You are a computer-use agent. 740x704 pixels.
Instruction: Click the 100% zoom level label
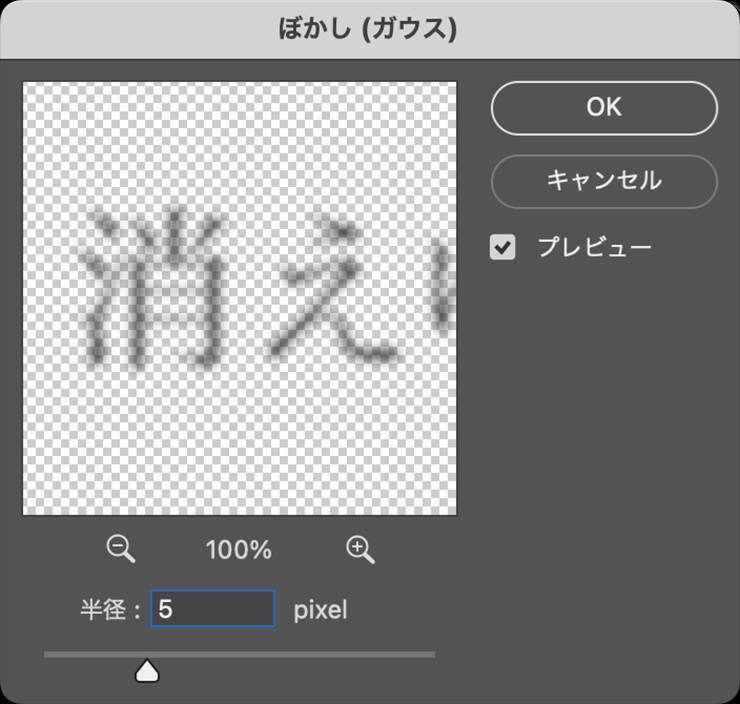[238, 549]
